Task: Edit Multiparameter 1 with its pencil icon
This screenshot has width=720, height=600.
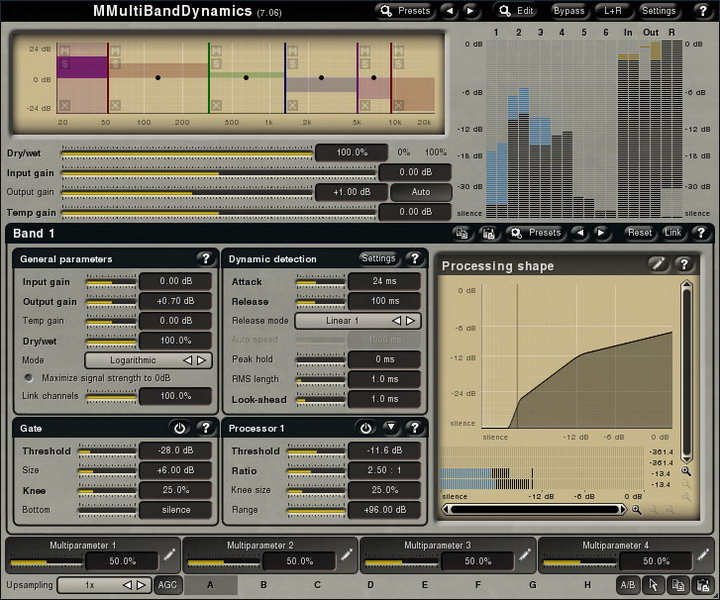Action: click(169, 554)
